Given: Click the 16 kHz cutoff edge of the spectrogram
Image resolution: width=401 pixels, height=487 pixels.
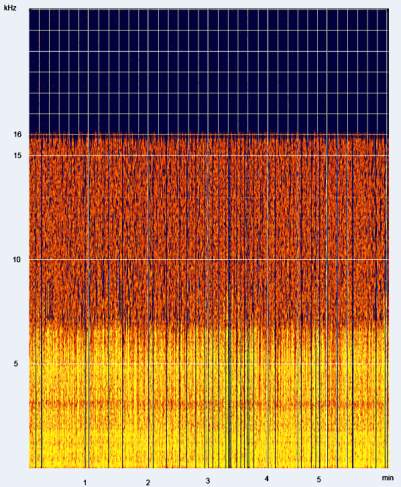Looking at the screenshot, I should (x=209, y=135).
